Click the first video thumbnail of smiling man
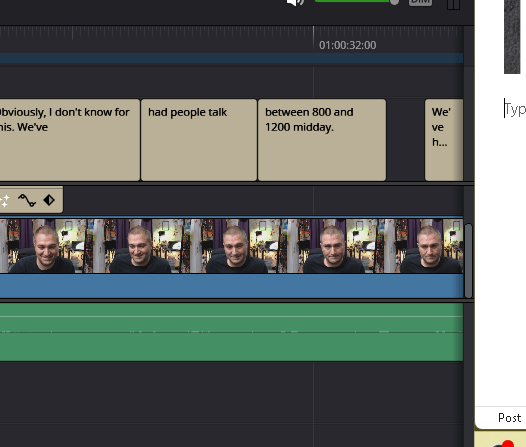Image resolution: width=526 pixels, height=447 pixels. [43, 246]
